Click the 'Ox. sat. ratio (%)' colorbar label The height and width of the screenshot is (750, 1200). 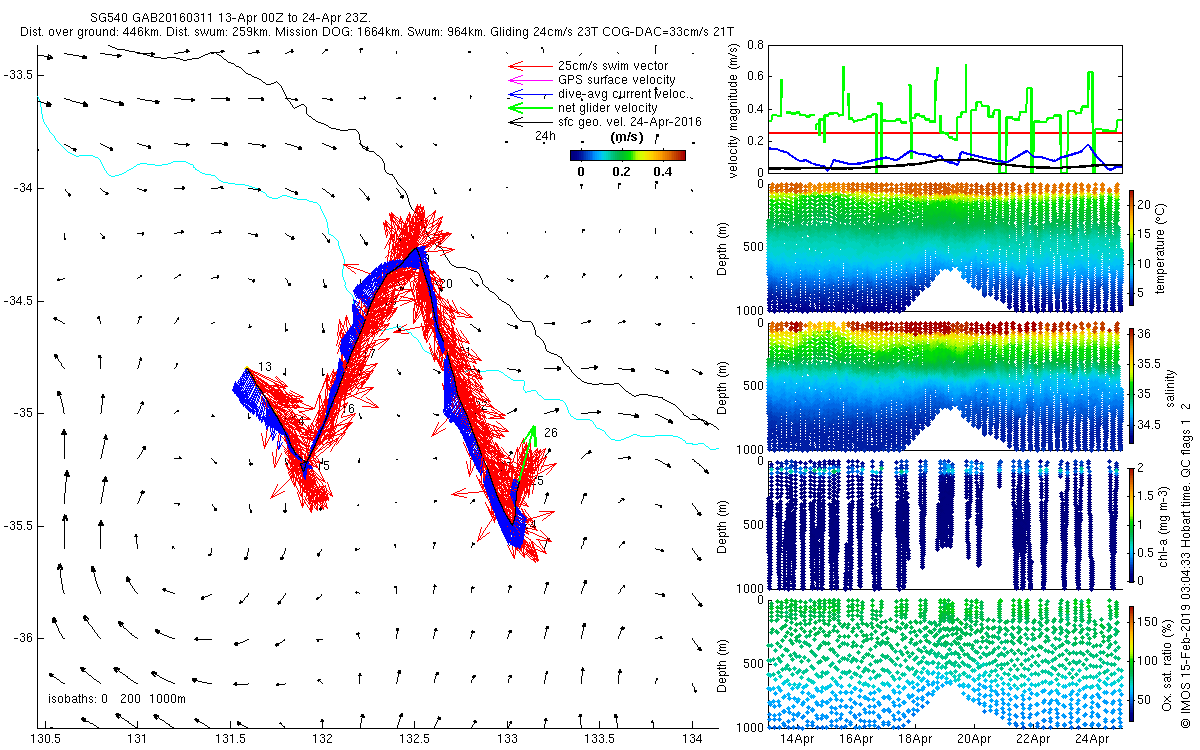click(1168, 663)
